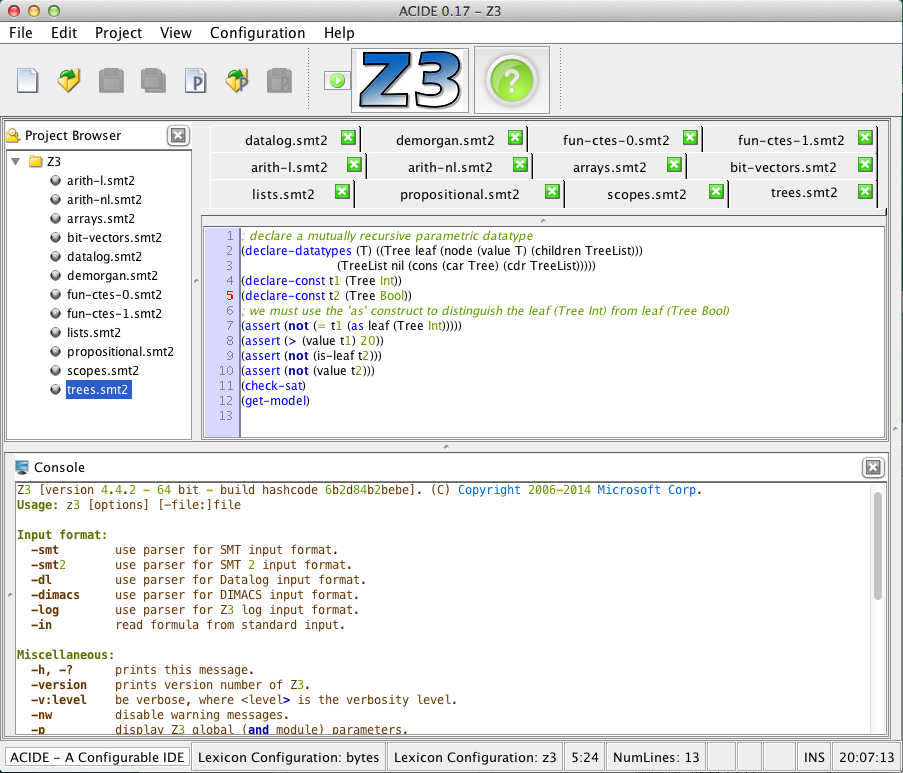
Task: Click the 'Lexicon Configuration: bytes' status entry
Action: [x=289, y=757]
